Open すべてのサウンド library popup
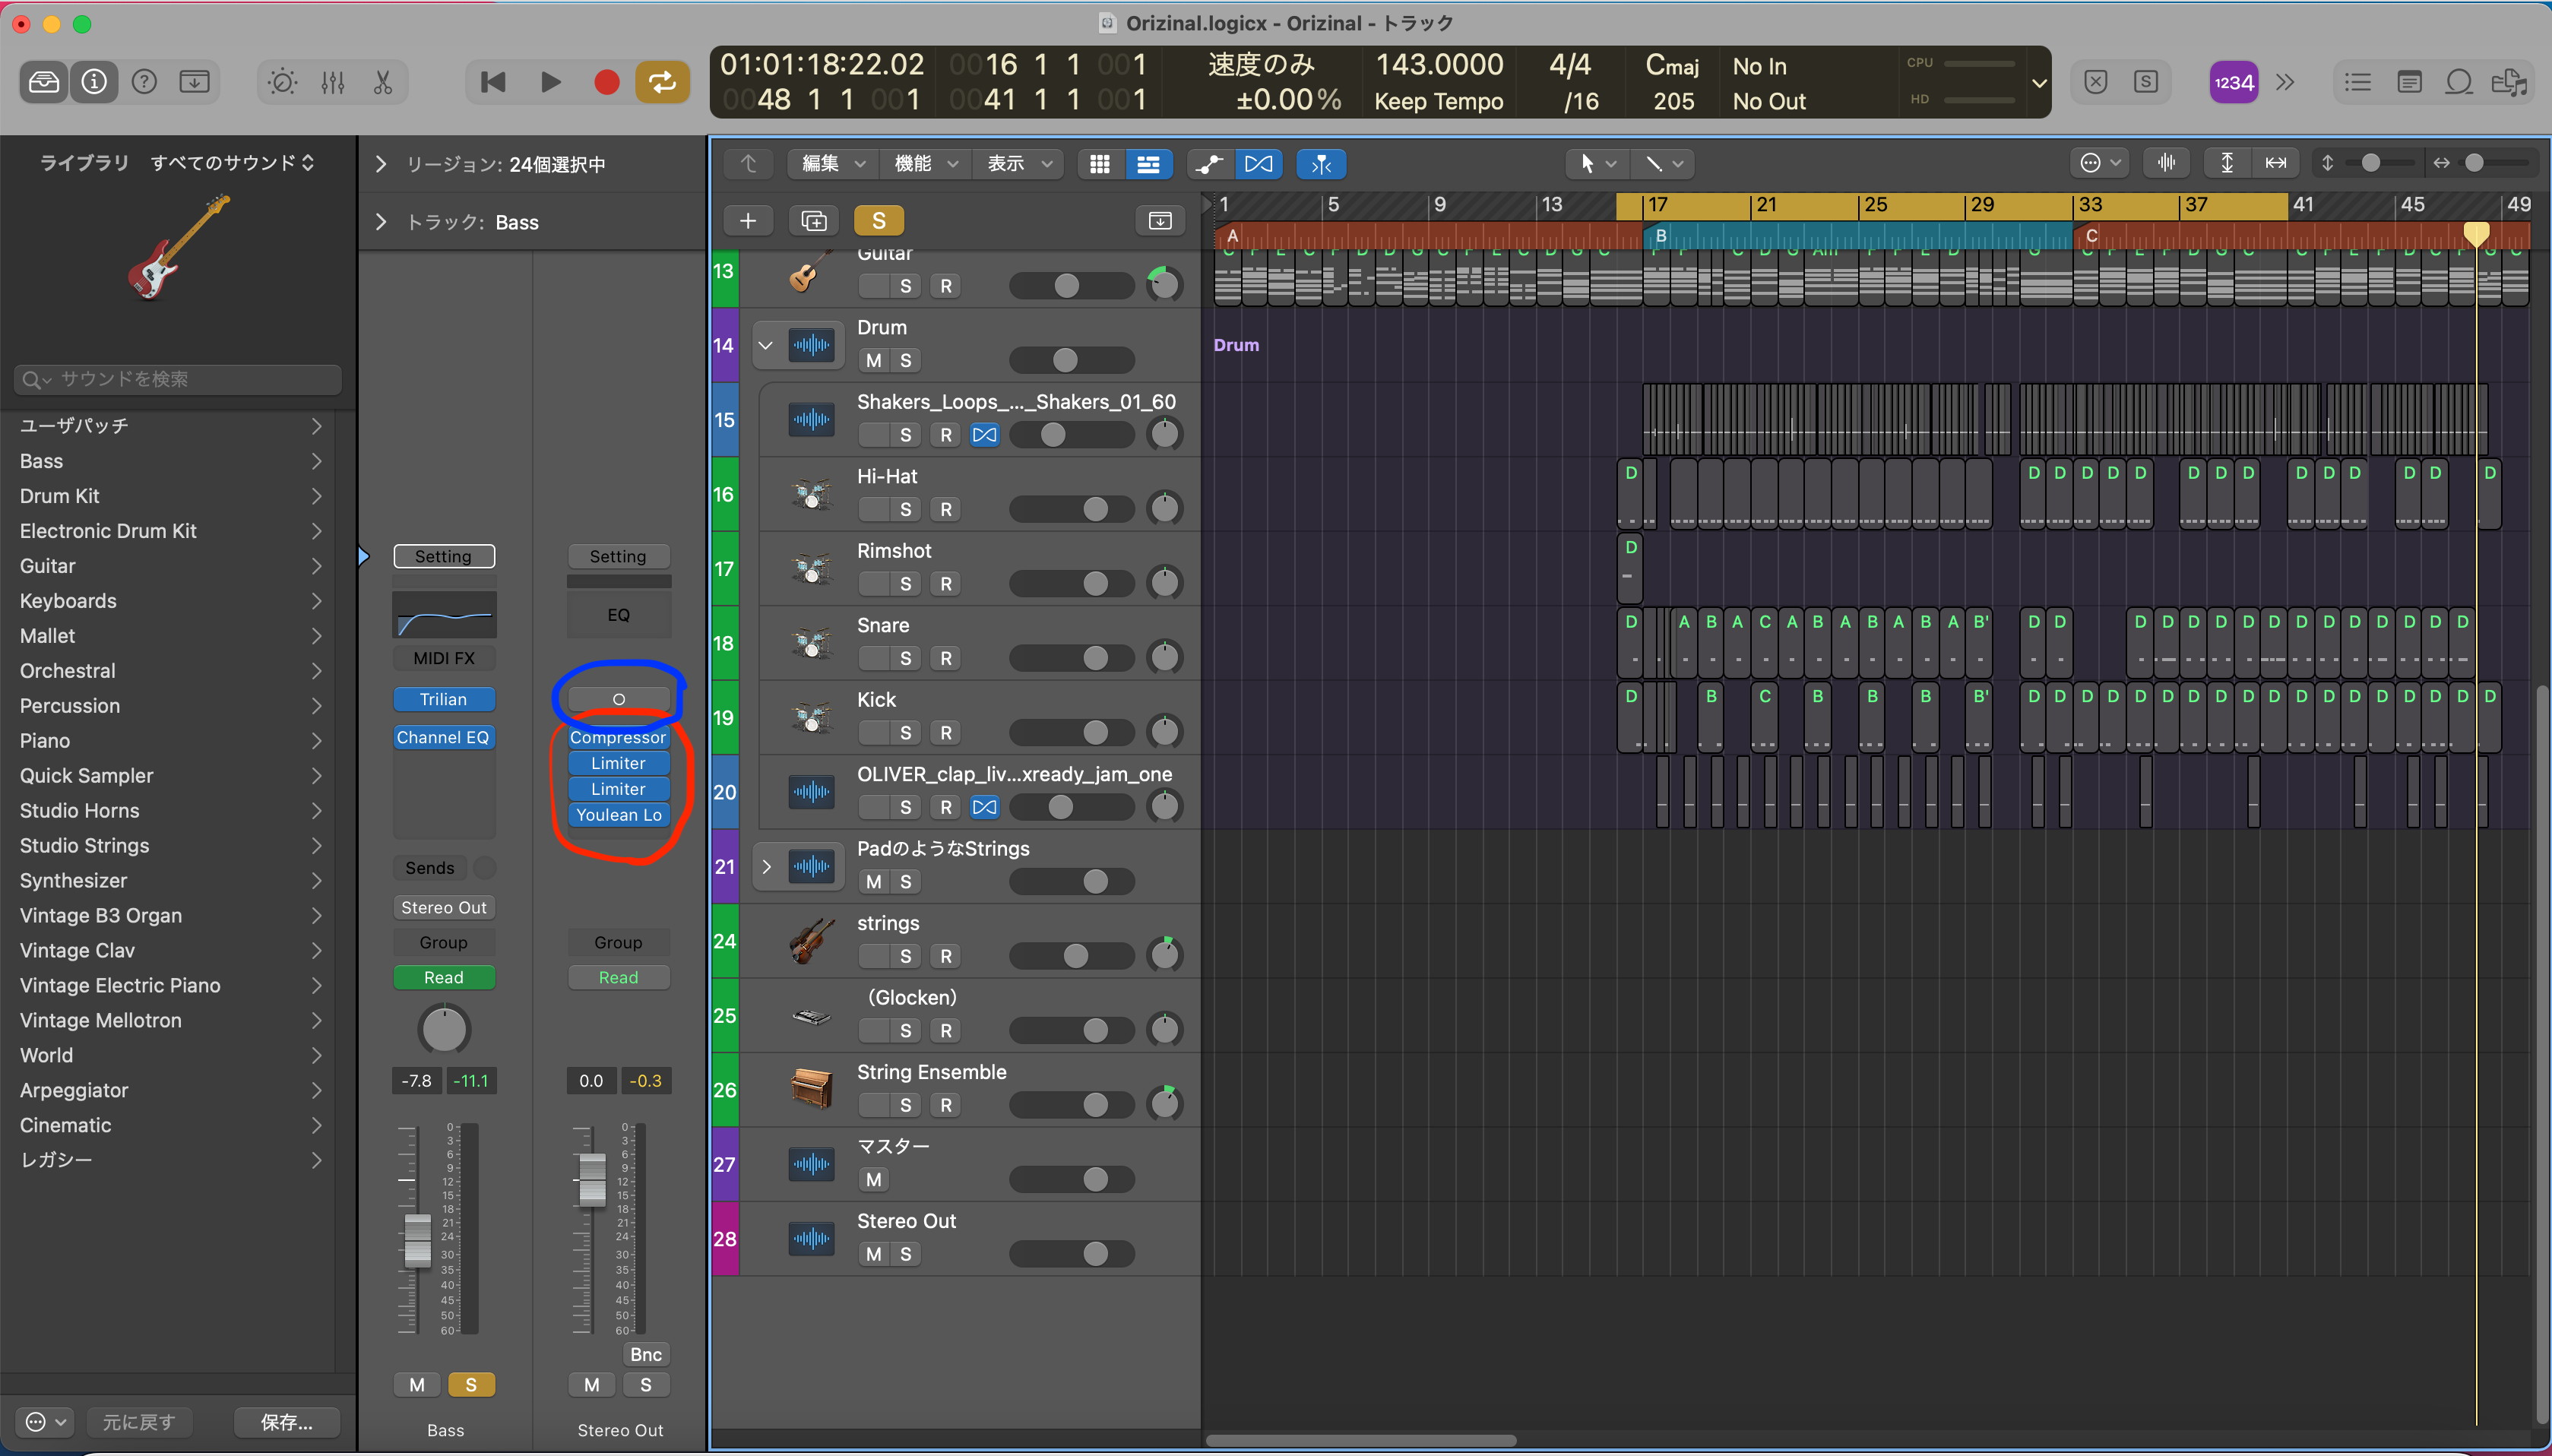 [x=232, y=163]
